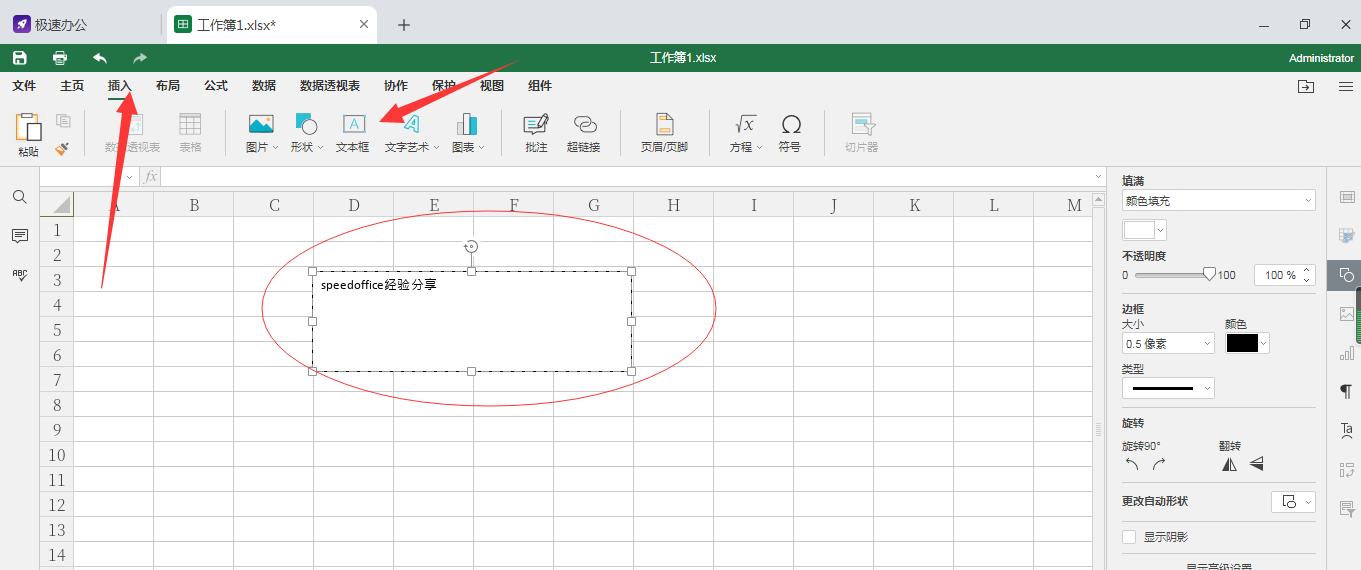This screenshot has width=1361, height=570.
Task: Open paragraph settings pilcrow icon
Action: point(1346,391)
